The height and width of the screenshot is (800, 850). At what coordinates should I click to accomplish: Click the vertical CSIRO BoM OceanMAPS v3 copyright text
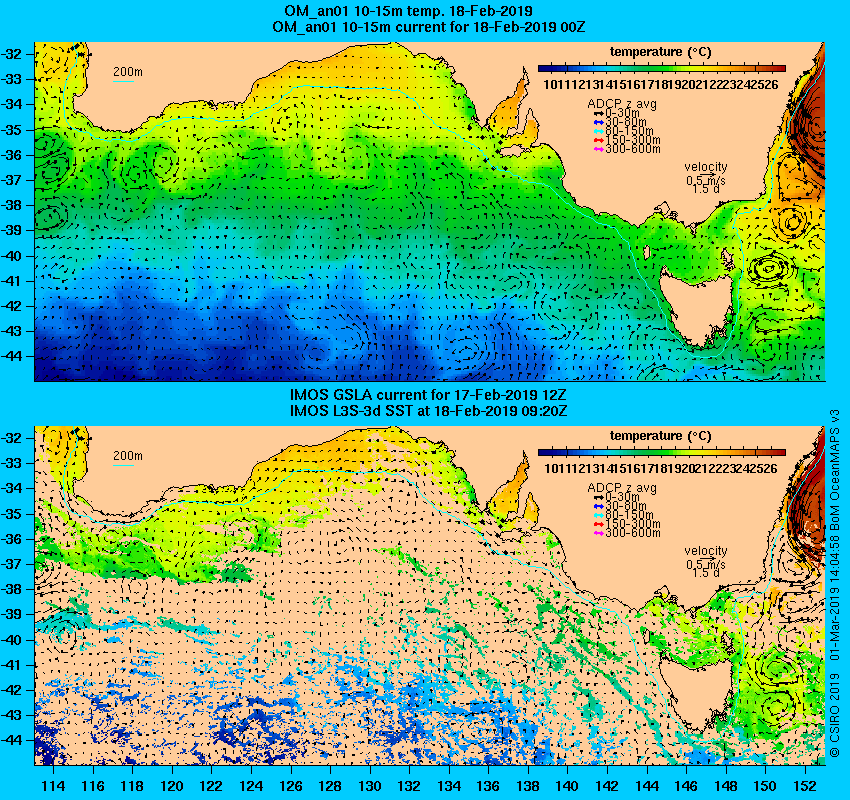pos(835,583)
